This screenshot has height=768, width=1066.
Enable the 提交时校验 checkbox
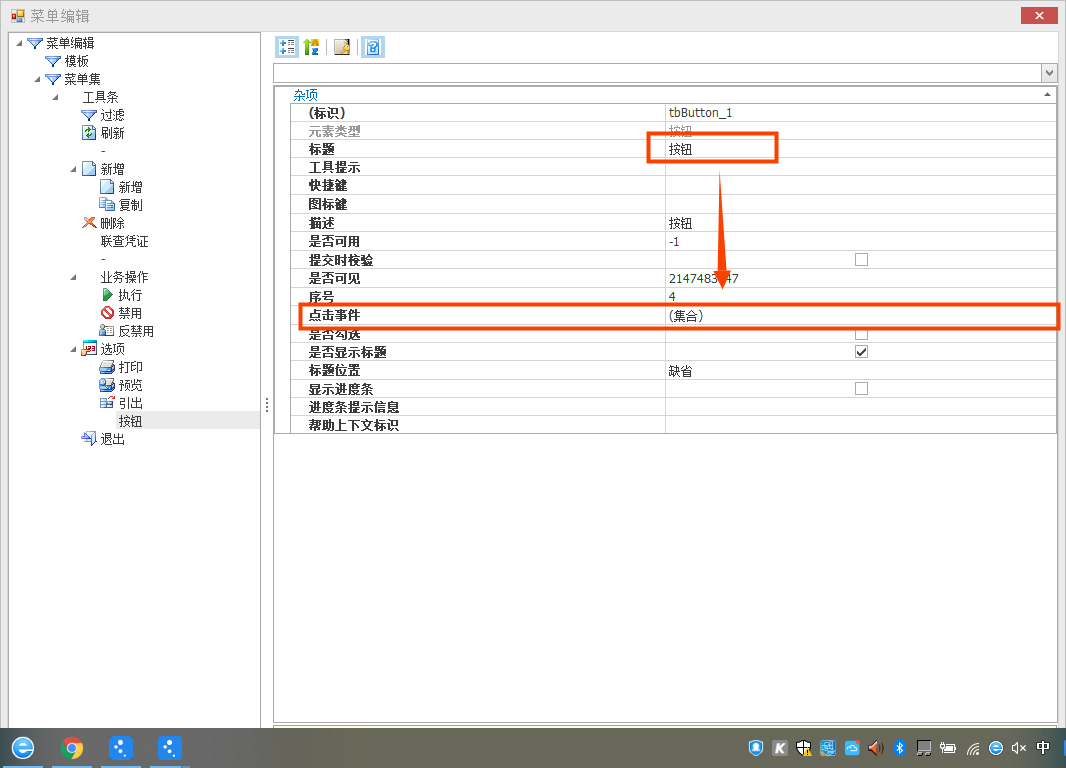coord(861,260)
